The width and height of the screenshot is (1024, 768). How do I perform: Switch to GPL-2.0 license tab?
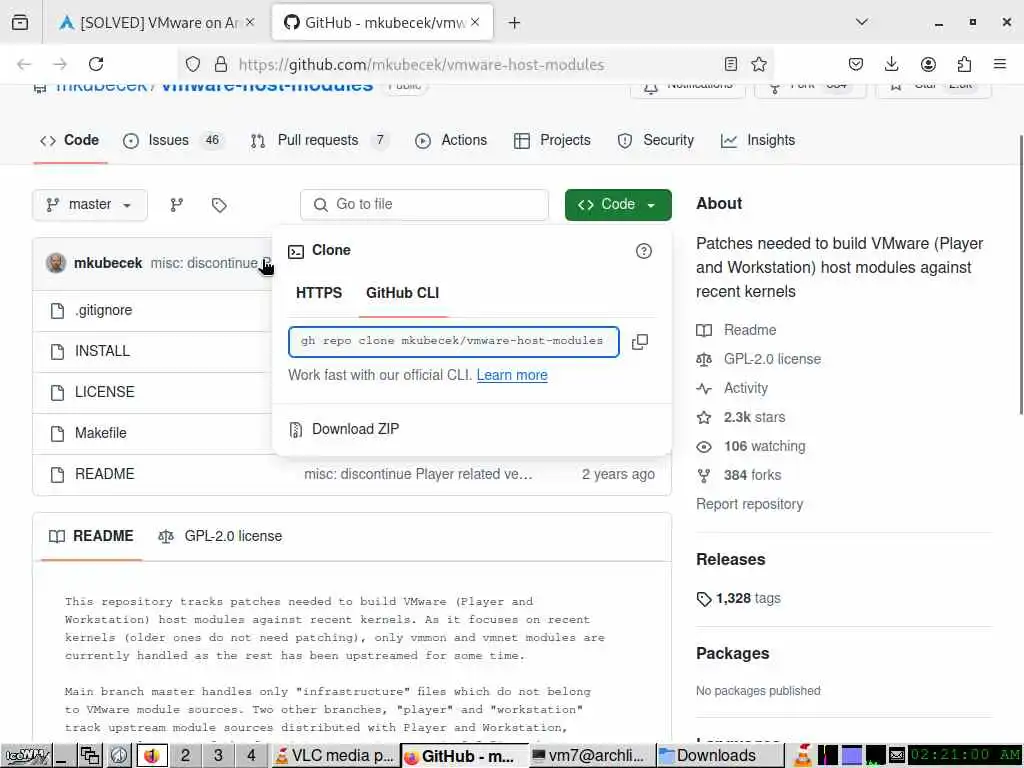(220, 536)
